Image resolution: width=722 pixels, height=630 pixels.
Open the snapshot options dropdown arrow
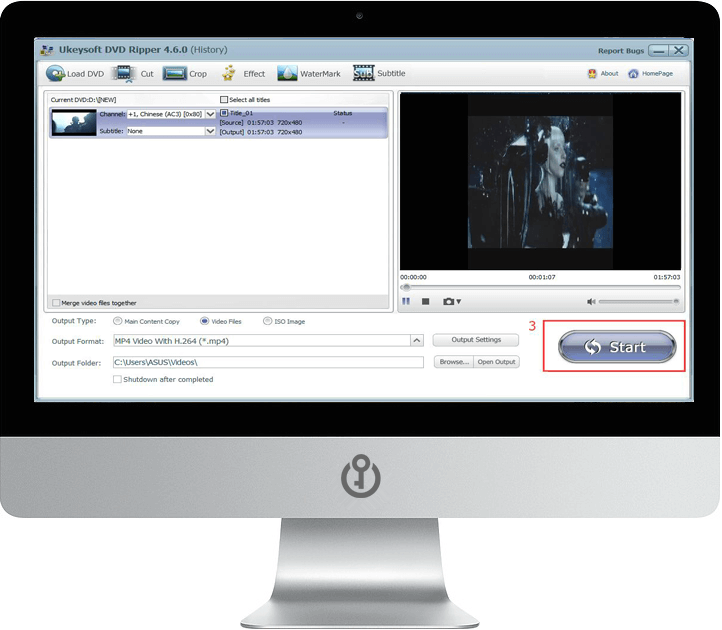(459, 302)
